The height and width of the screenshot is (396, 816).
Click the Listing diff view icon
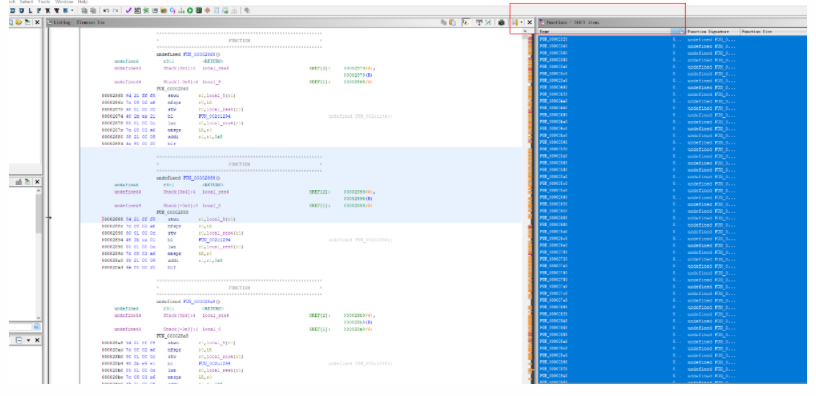[x=488, y=22]
